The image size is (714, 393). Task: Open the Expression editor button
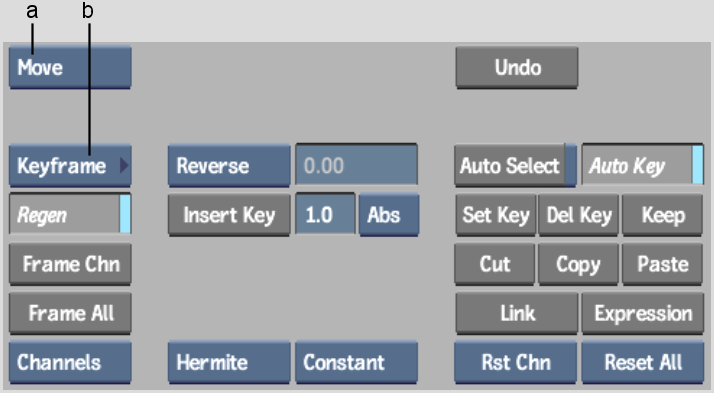[643, 313]
